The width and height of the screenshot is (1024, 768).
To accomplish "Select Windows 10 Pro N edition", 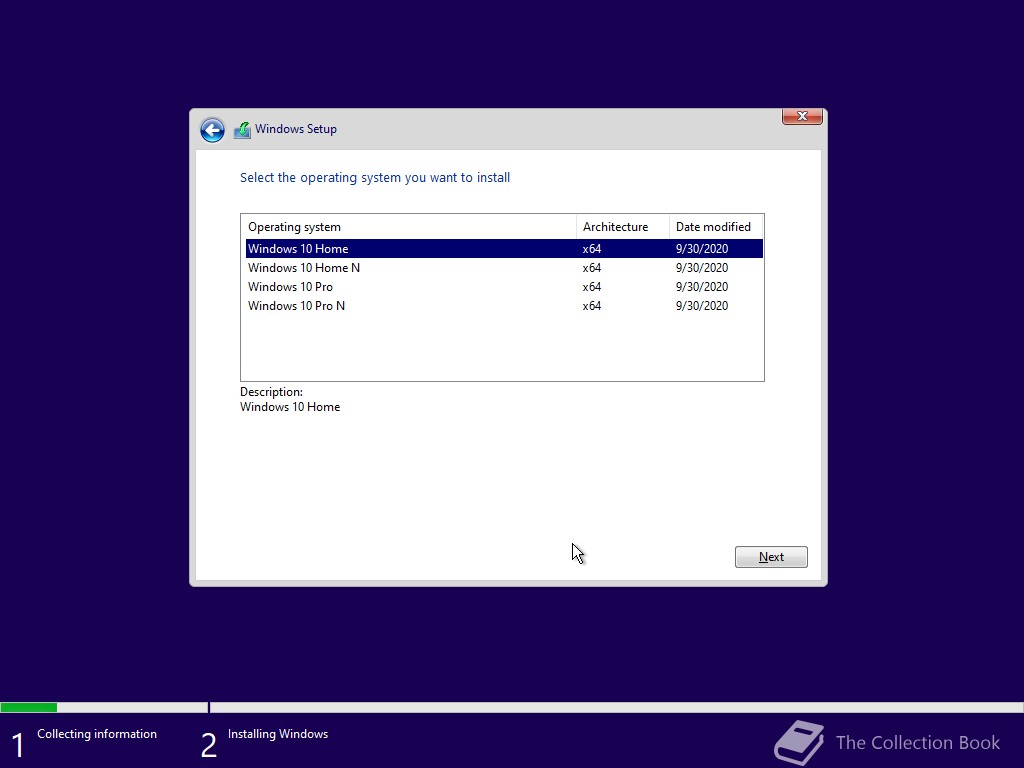I will click(504, 306).
